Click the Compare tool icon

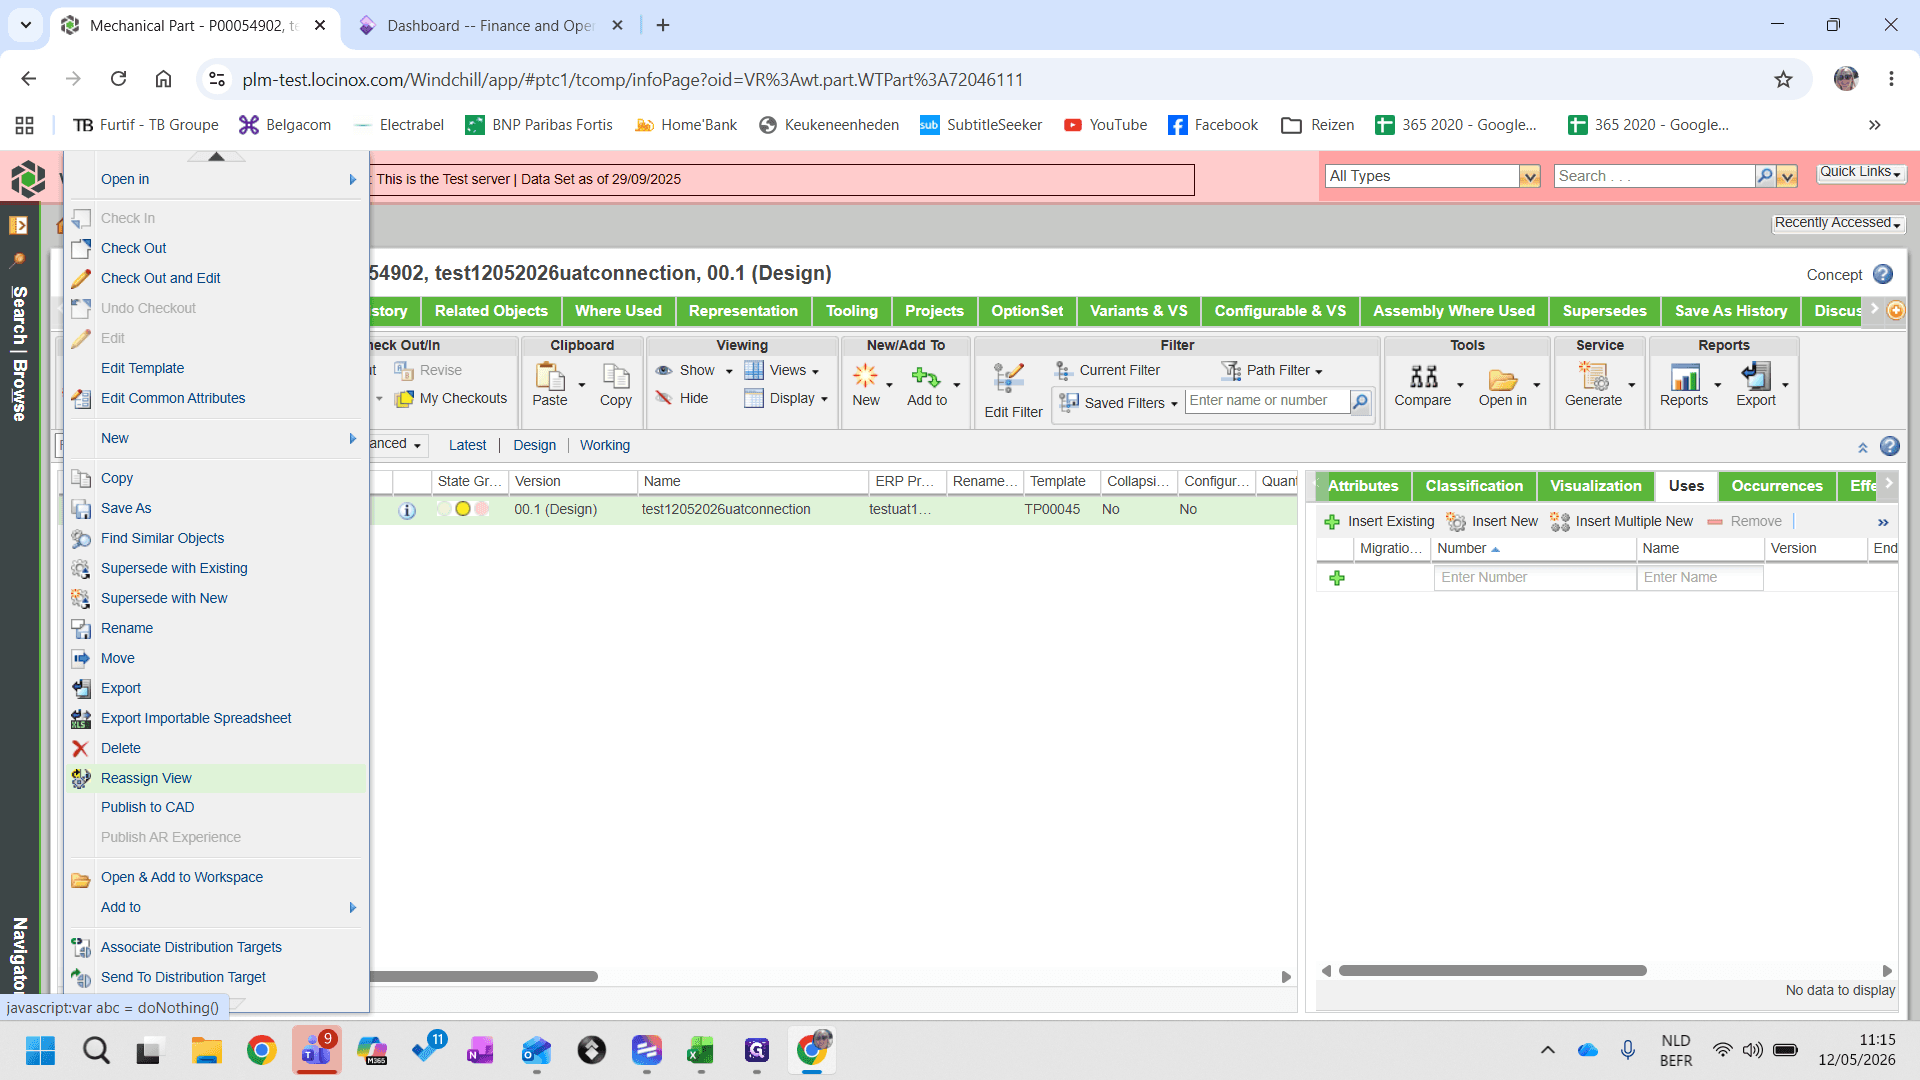point(1423,377)
